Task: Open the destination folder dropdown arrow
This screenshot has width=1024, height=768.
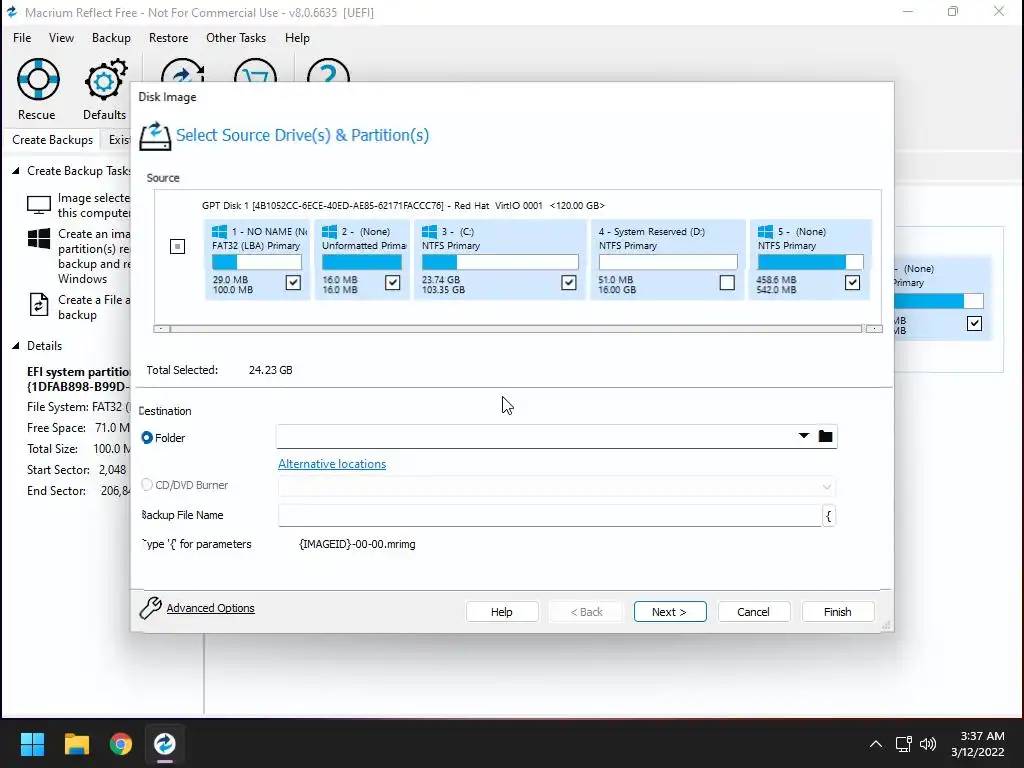Action: pos(804,436)
